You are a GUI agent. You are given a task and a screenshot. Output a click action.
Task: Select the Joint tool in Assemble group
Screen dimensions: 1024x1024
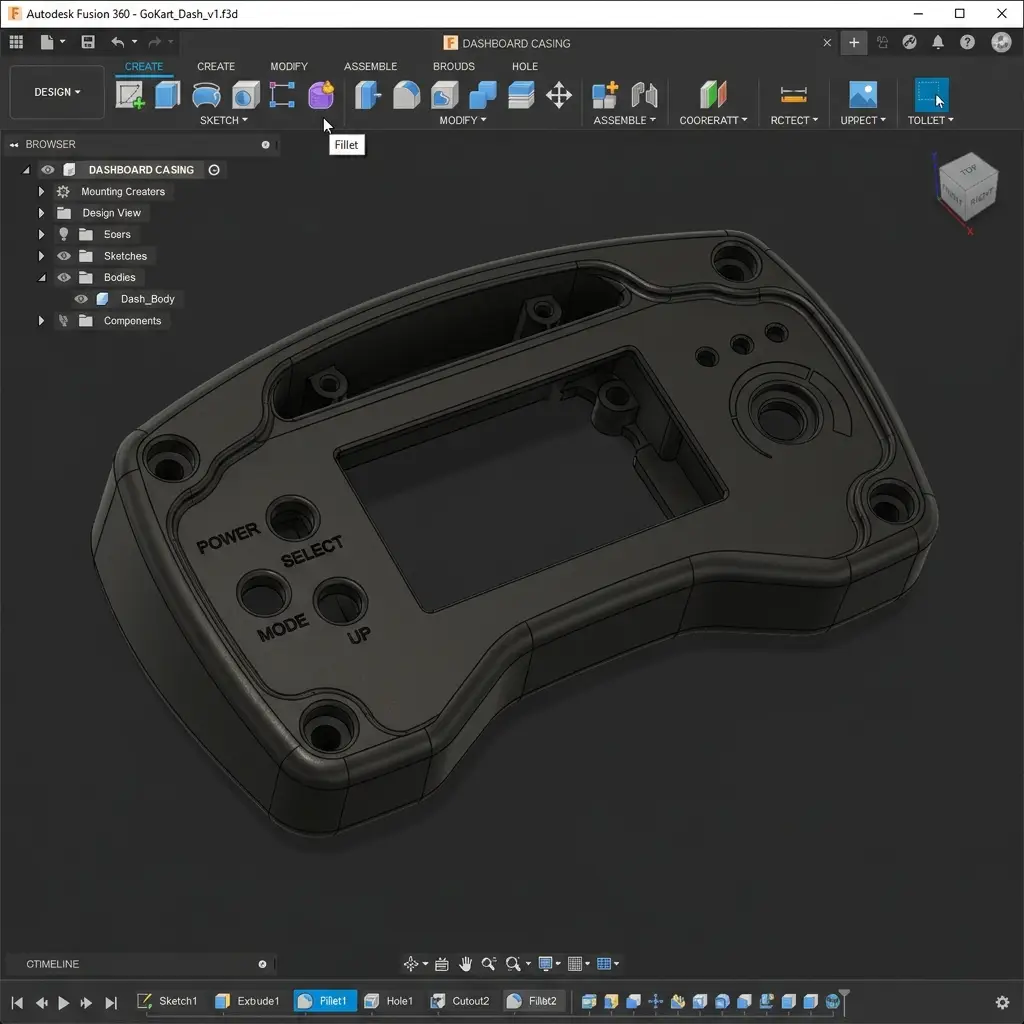(x=644, y=95)
